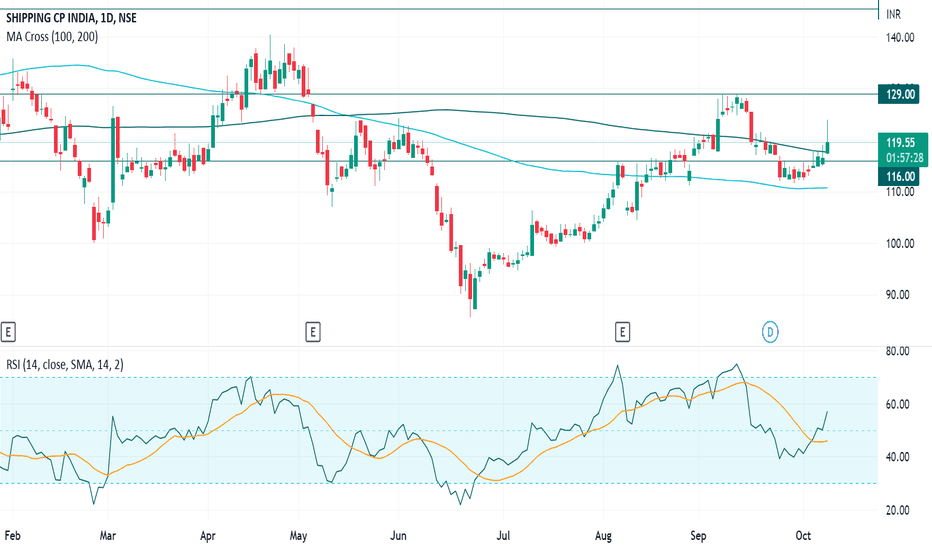Viewport: 932px width, 550px height.
Task: Select the 129.00 price level label
Action: [x=900, y=94]
